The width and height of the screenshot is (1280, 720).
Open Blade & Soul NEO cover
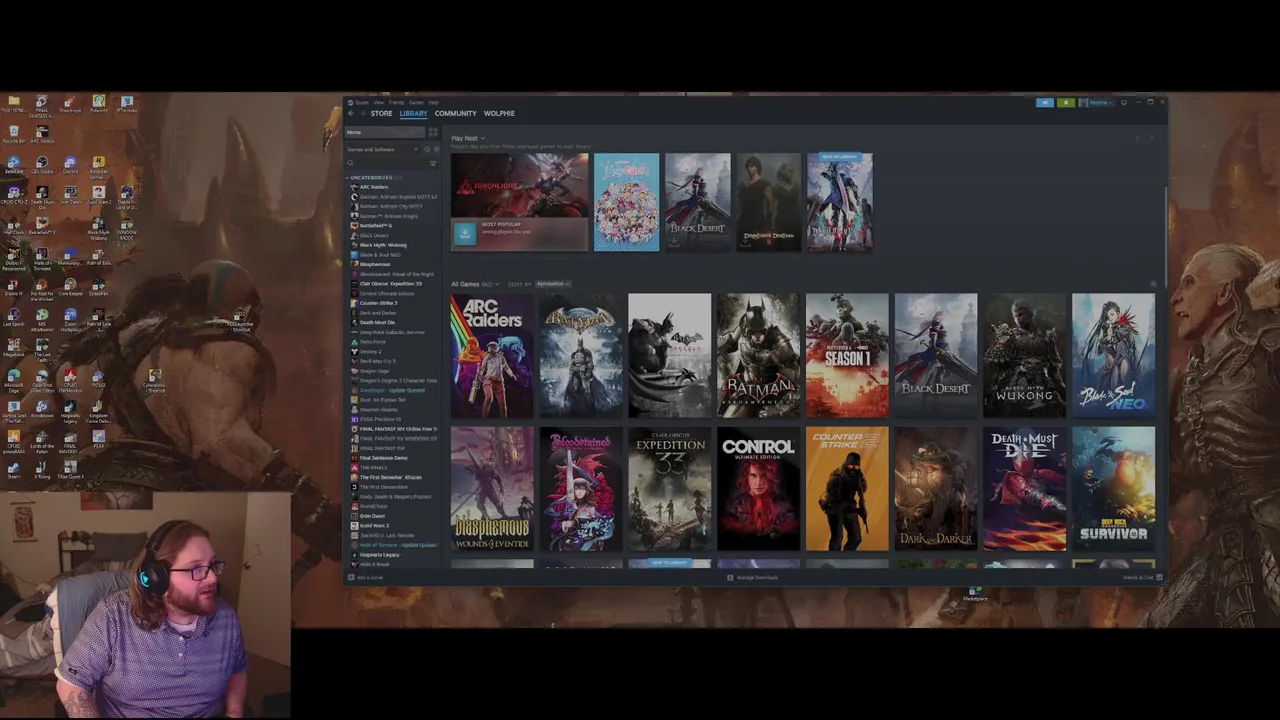pyautogui.click(x=1113, y=355)
